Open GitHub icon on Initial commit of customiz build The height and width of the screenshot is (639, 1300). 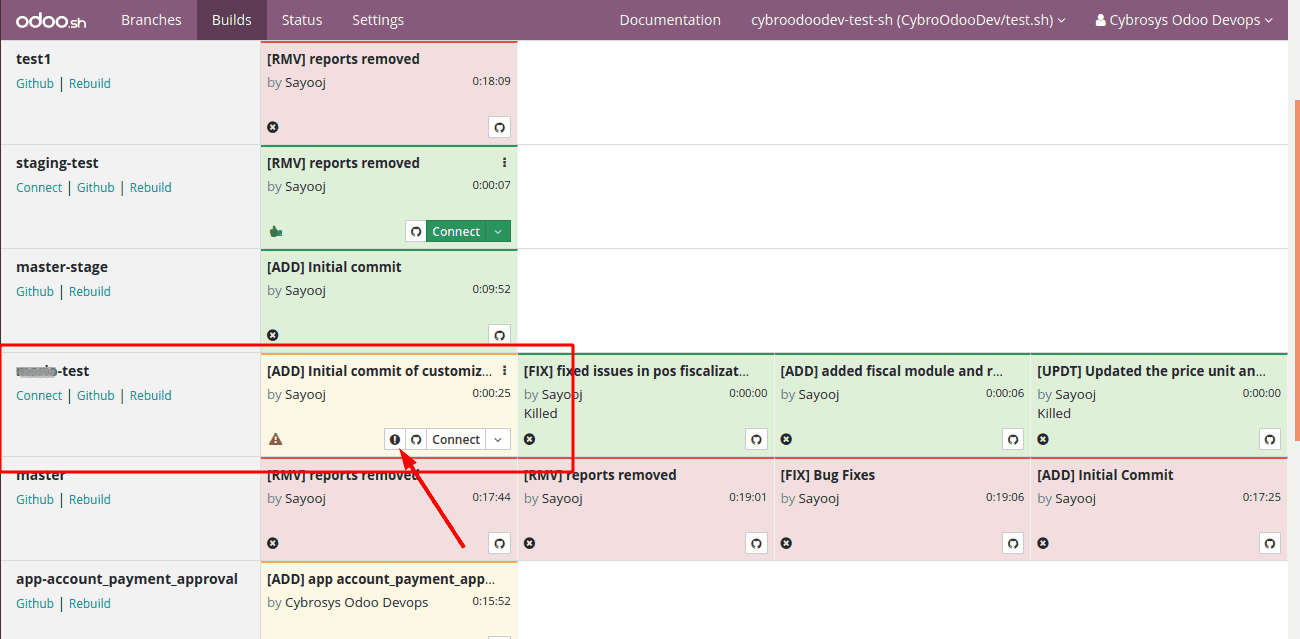coord(416,439)
